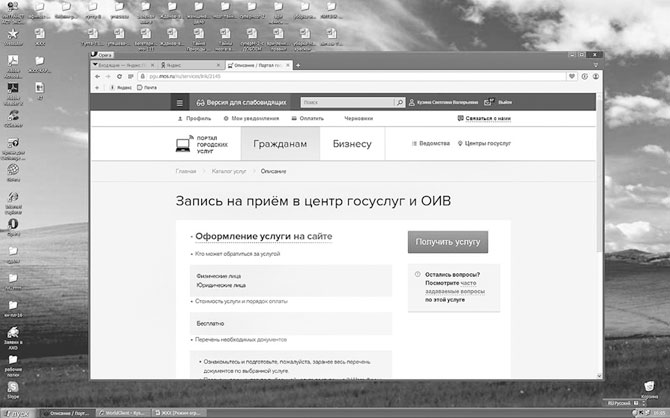Open a new browser tab with plus
This screenshot has width=670, height=418.
click(x=298, y=65)
